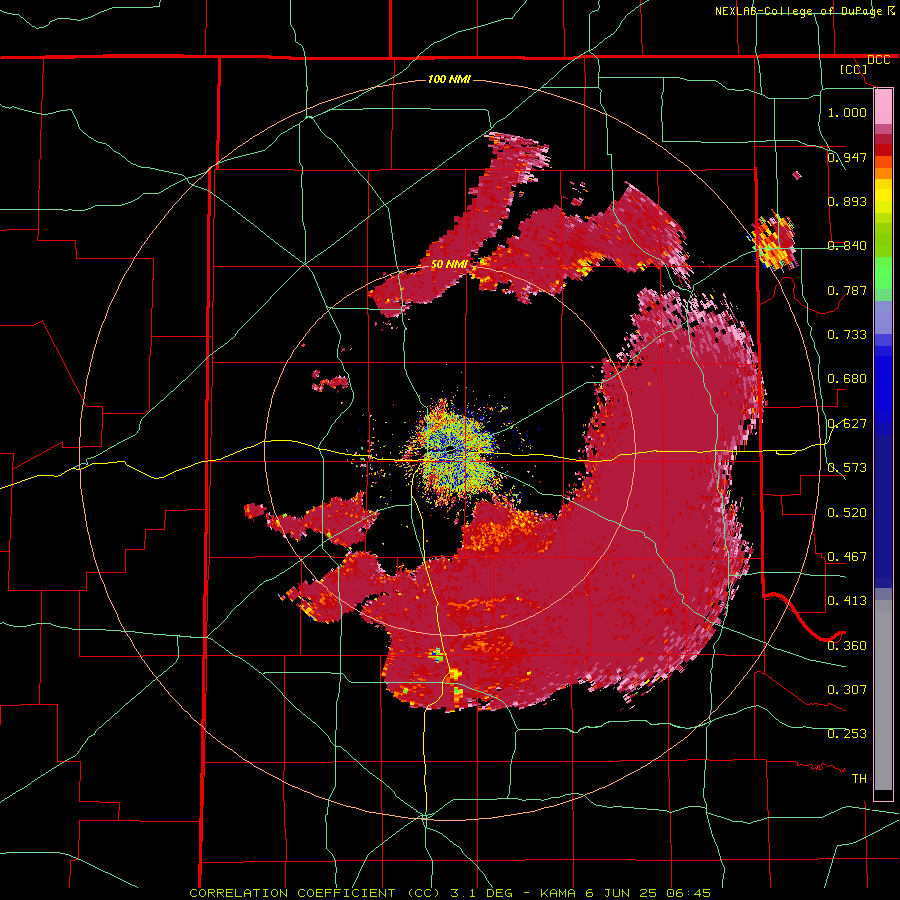
Task: Click the 0.627 scale value
Action: pyautogui.click(x=847, y=423)
